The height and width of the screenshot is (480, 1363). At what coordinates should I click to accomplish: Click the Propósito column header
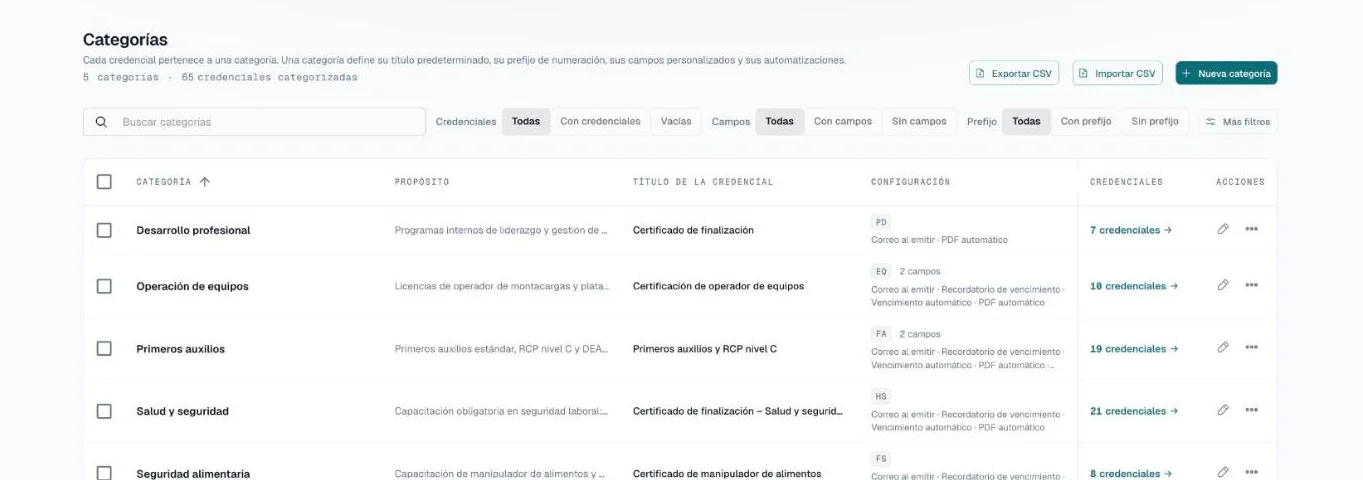[x=422, y=182]
